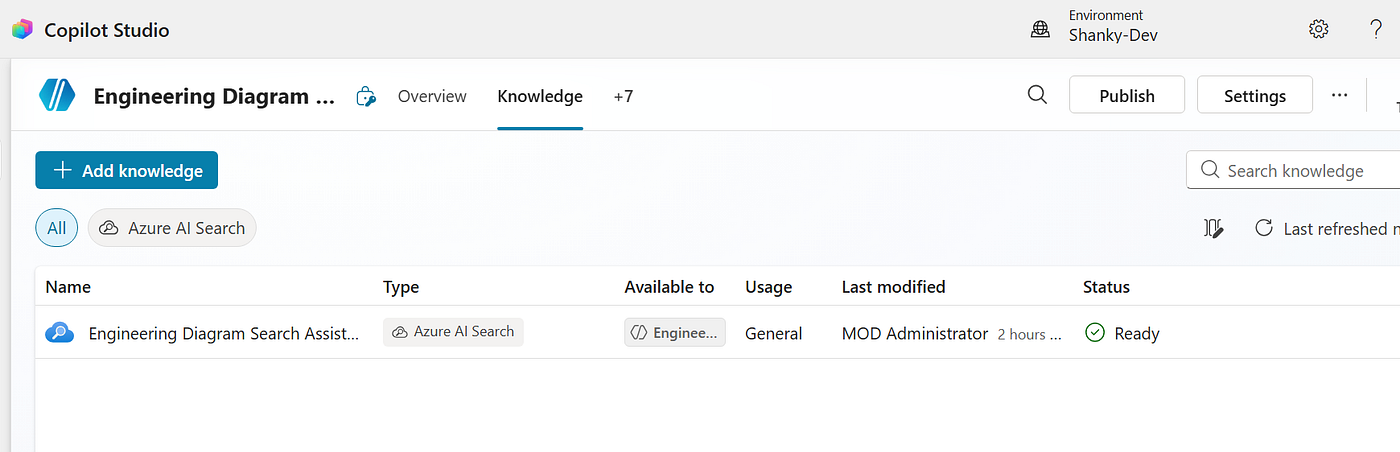Click the MOD Administrator cell
1400x452 pixels.
click(915, 334)
